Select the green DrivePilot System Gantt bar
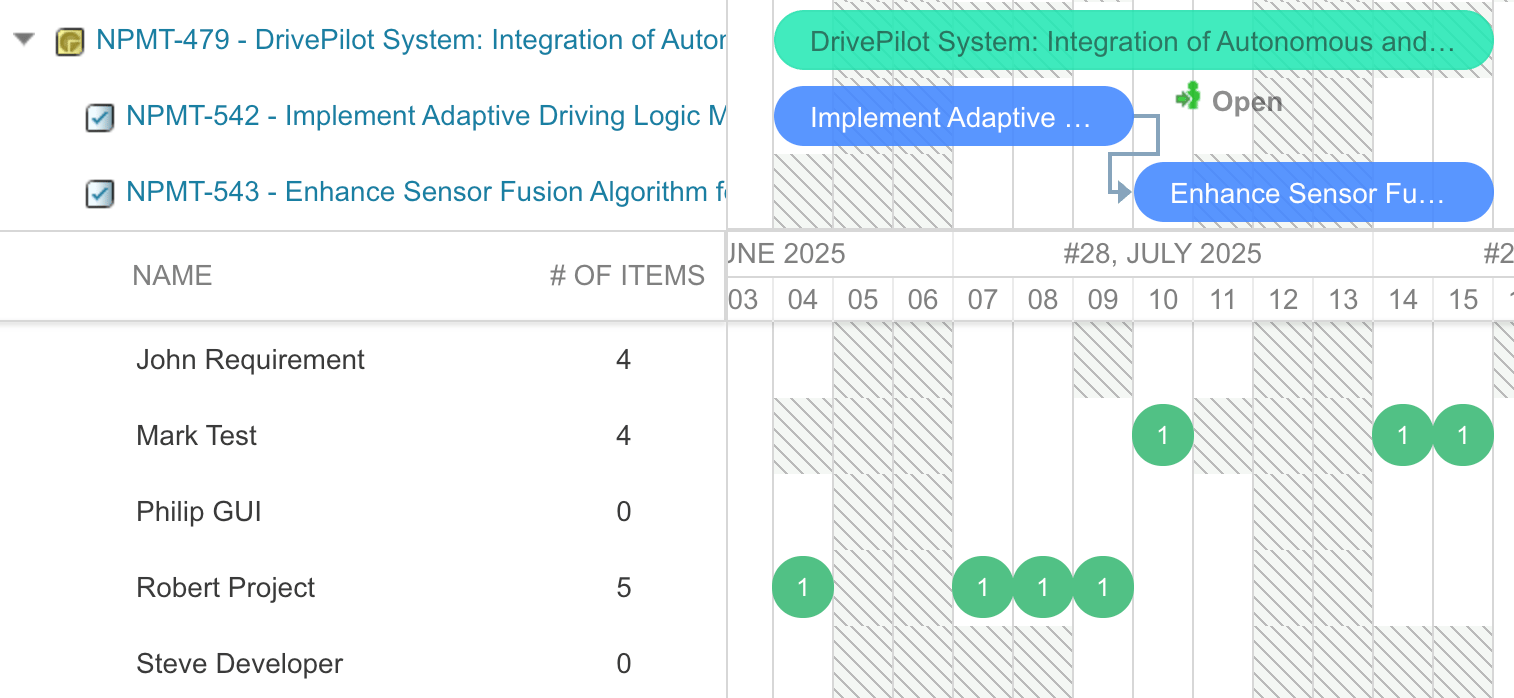Screen dimensions: 1514x698 coord(1133,41)
